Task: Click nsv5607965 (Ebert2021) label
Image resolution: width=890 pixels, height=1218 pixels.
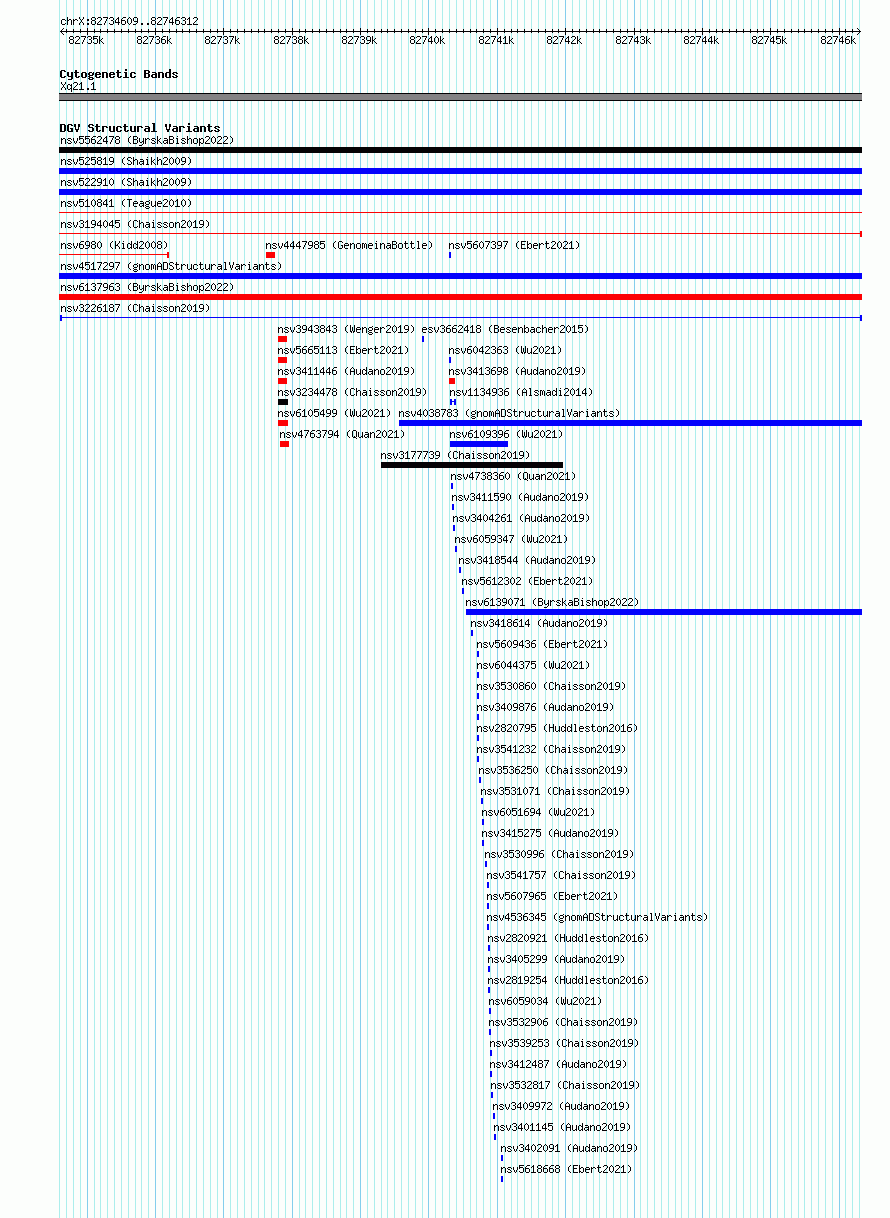Action: coord(553,896)
